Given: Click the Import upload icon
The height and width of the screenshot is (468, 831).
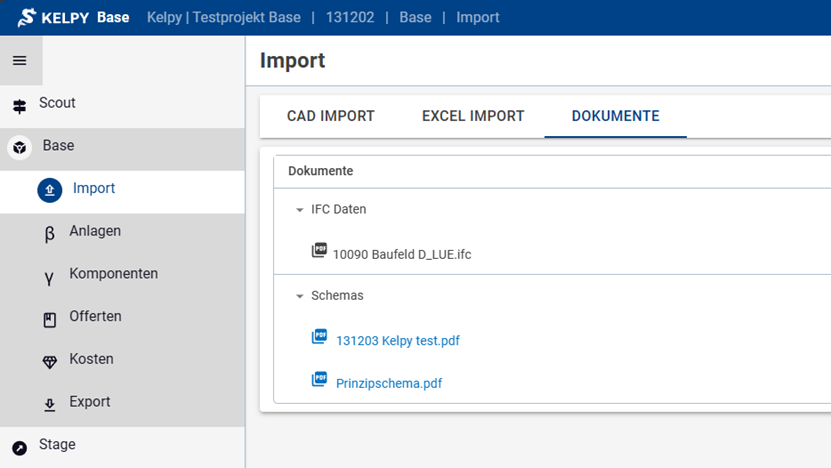Looking at the screenshot, I should click(x=50, y=189).
